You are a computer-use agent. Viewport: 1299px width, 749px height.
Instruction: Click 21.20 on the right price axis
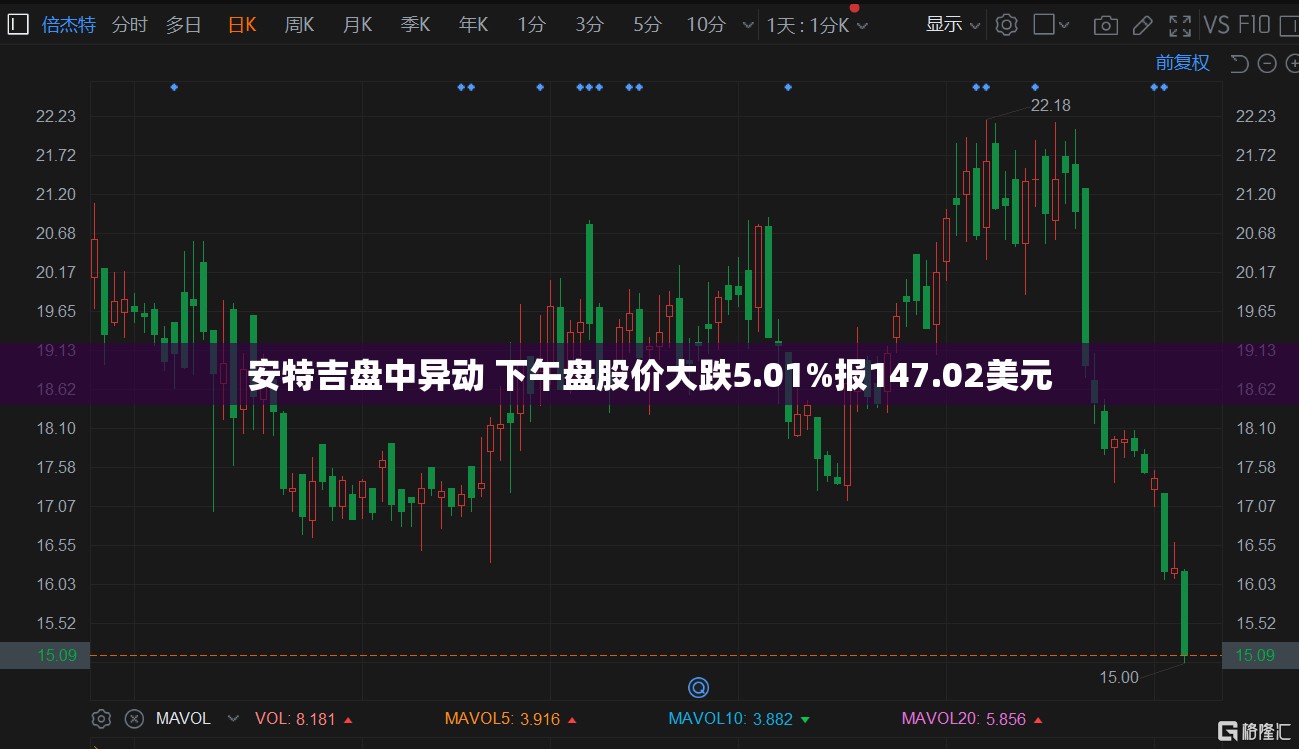pyautogui.click(x=1256, y=194)
